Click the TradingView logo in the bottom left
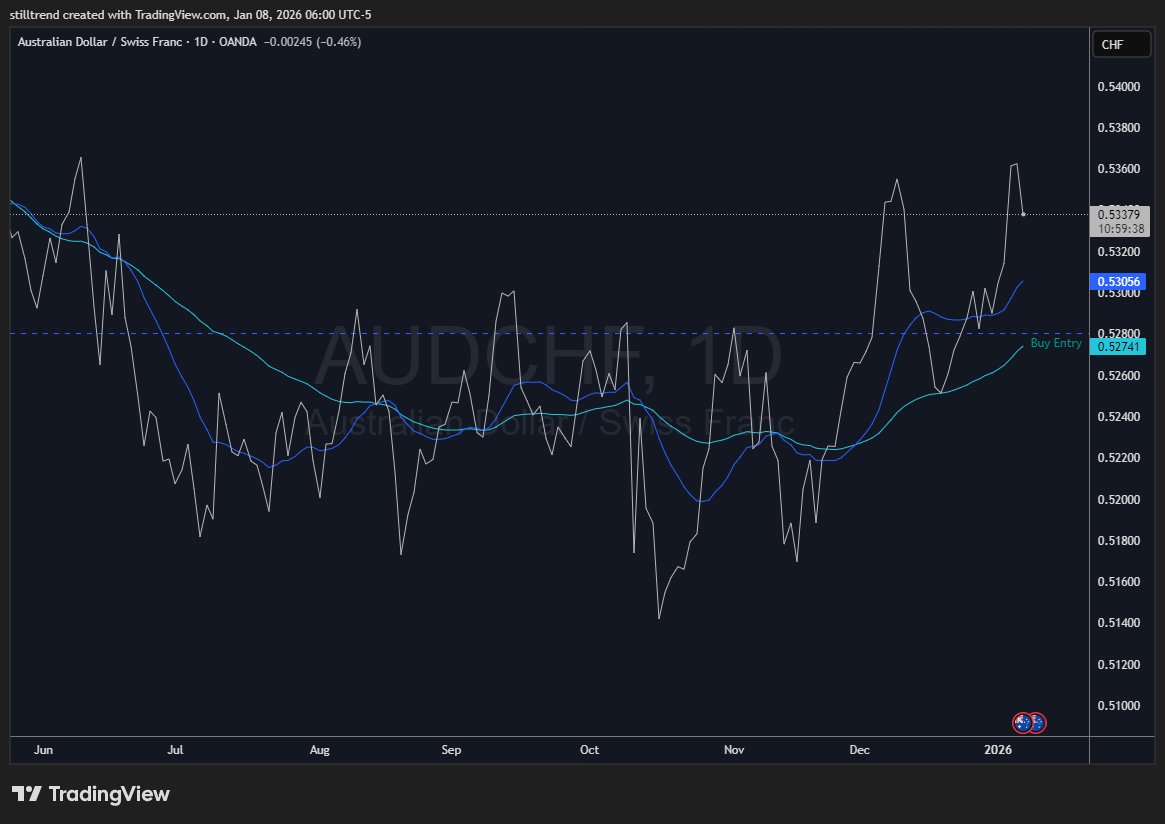 click(90, 793)
